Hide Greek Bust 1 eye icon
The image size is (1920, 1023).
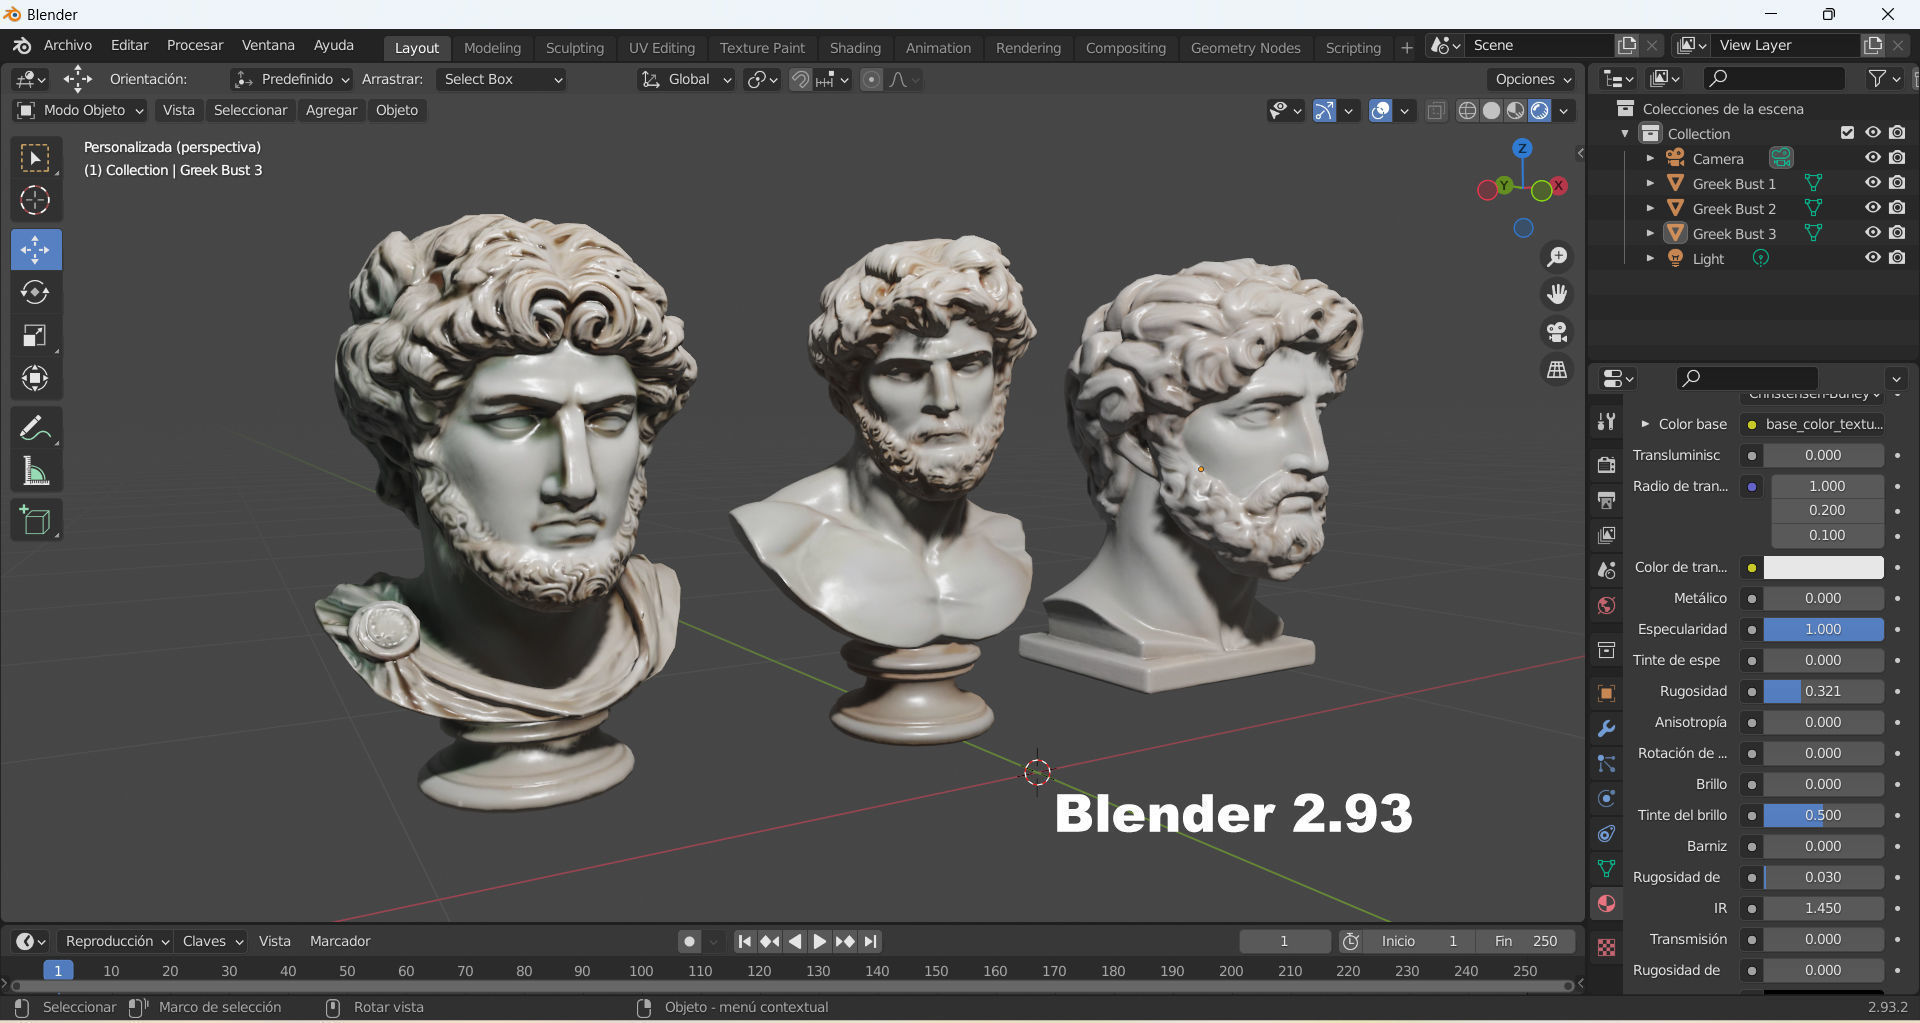click(x=1873, y=183)
